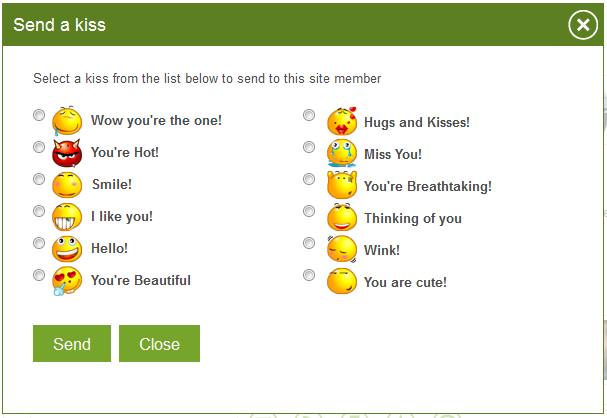Screen dimensions: 607x418
Task: Select the Hugs and Kisses radio button
Action: point(309,115)
